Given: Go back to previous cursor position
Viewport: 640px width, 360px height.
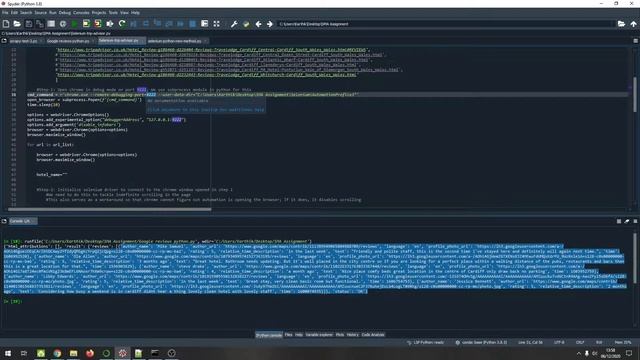Looking at the screenshot, I should 258,24.
